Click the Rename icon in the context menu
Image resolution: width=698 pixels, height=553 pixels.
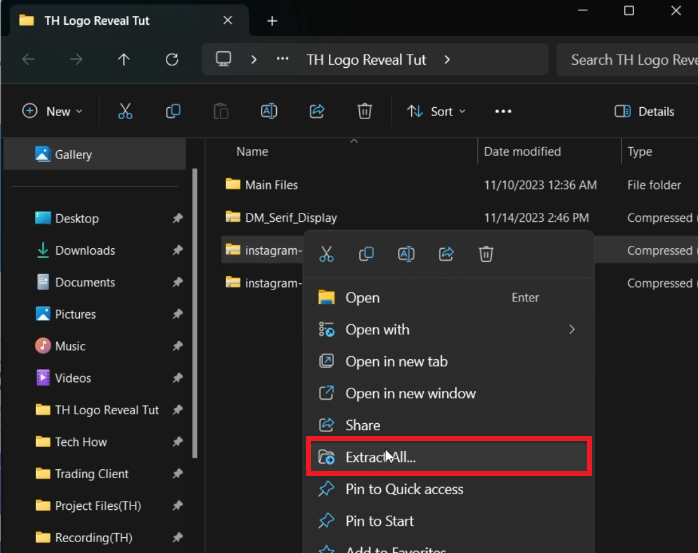tap(406, 254)
